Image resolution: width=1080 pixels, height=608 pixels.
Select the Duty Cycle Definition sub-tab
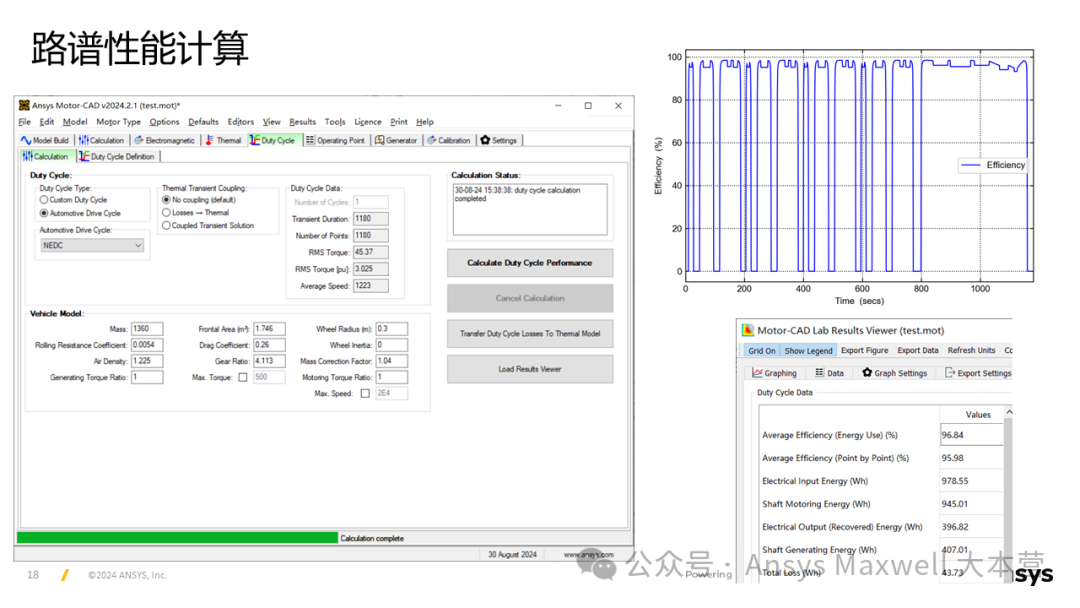coord(116,156)
